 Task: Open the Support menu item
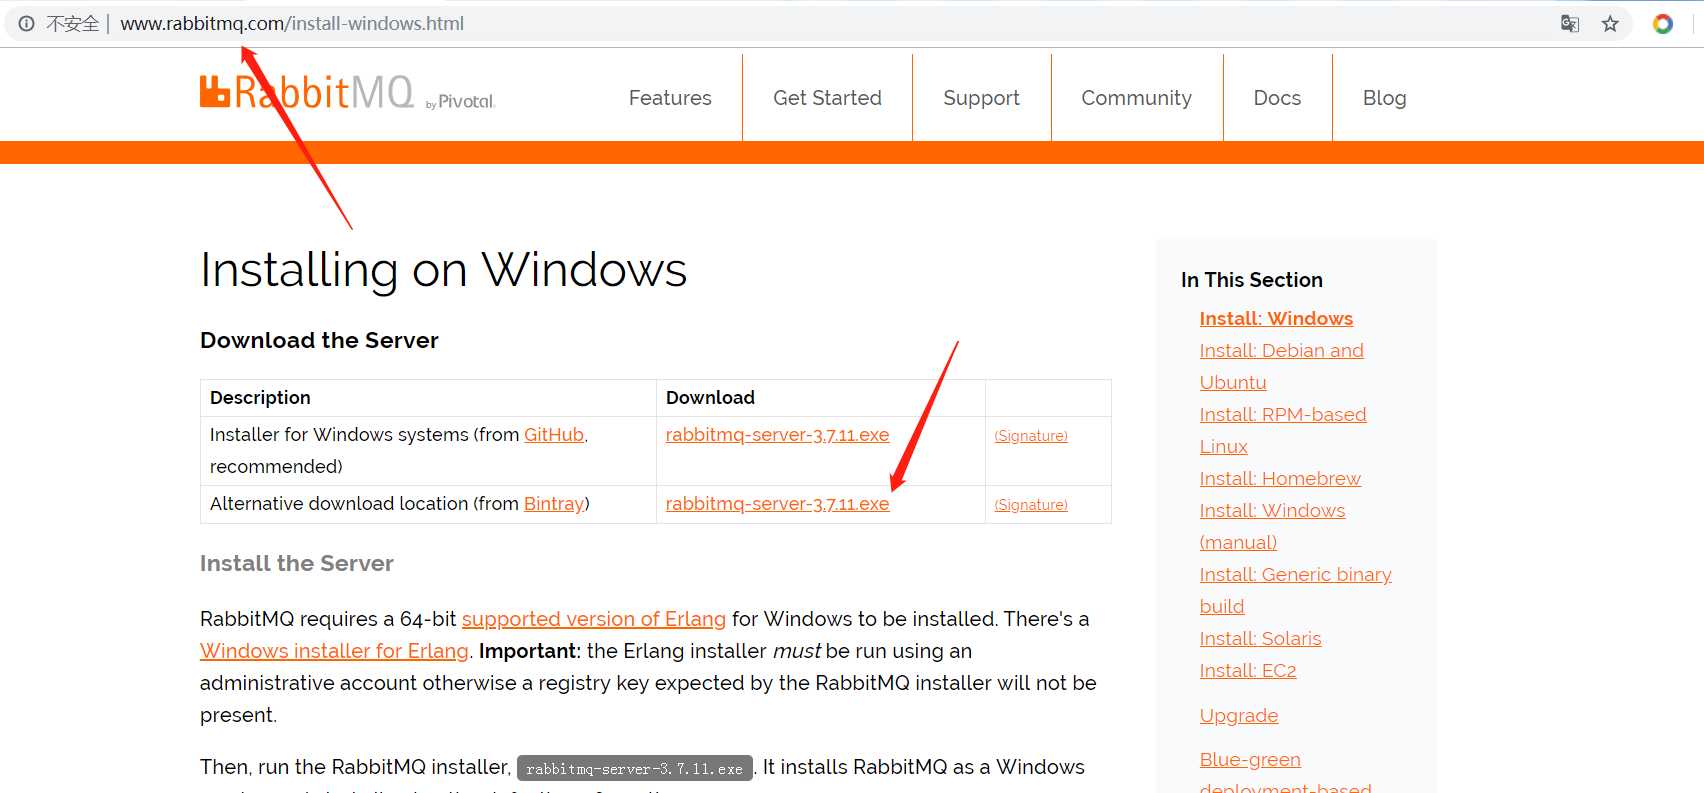click(x=981, y=98)
